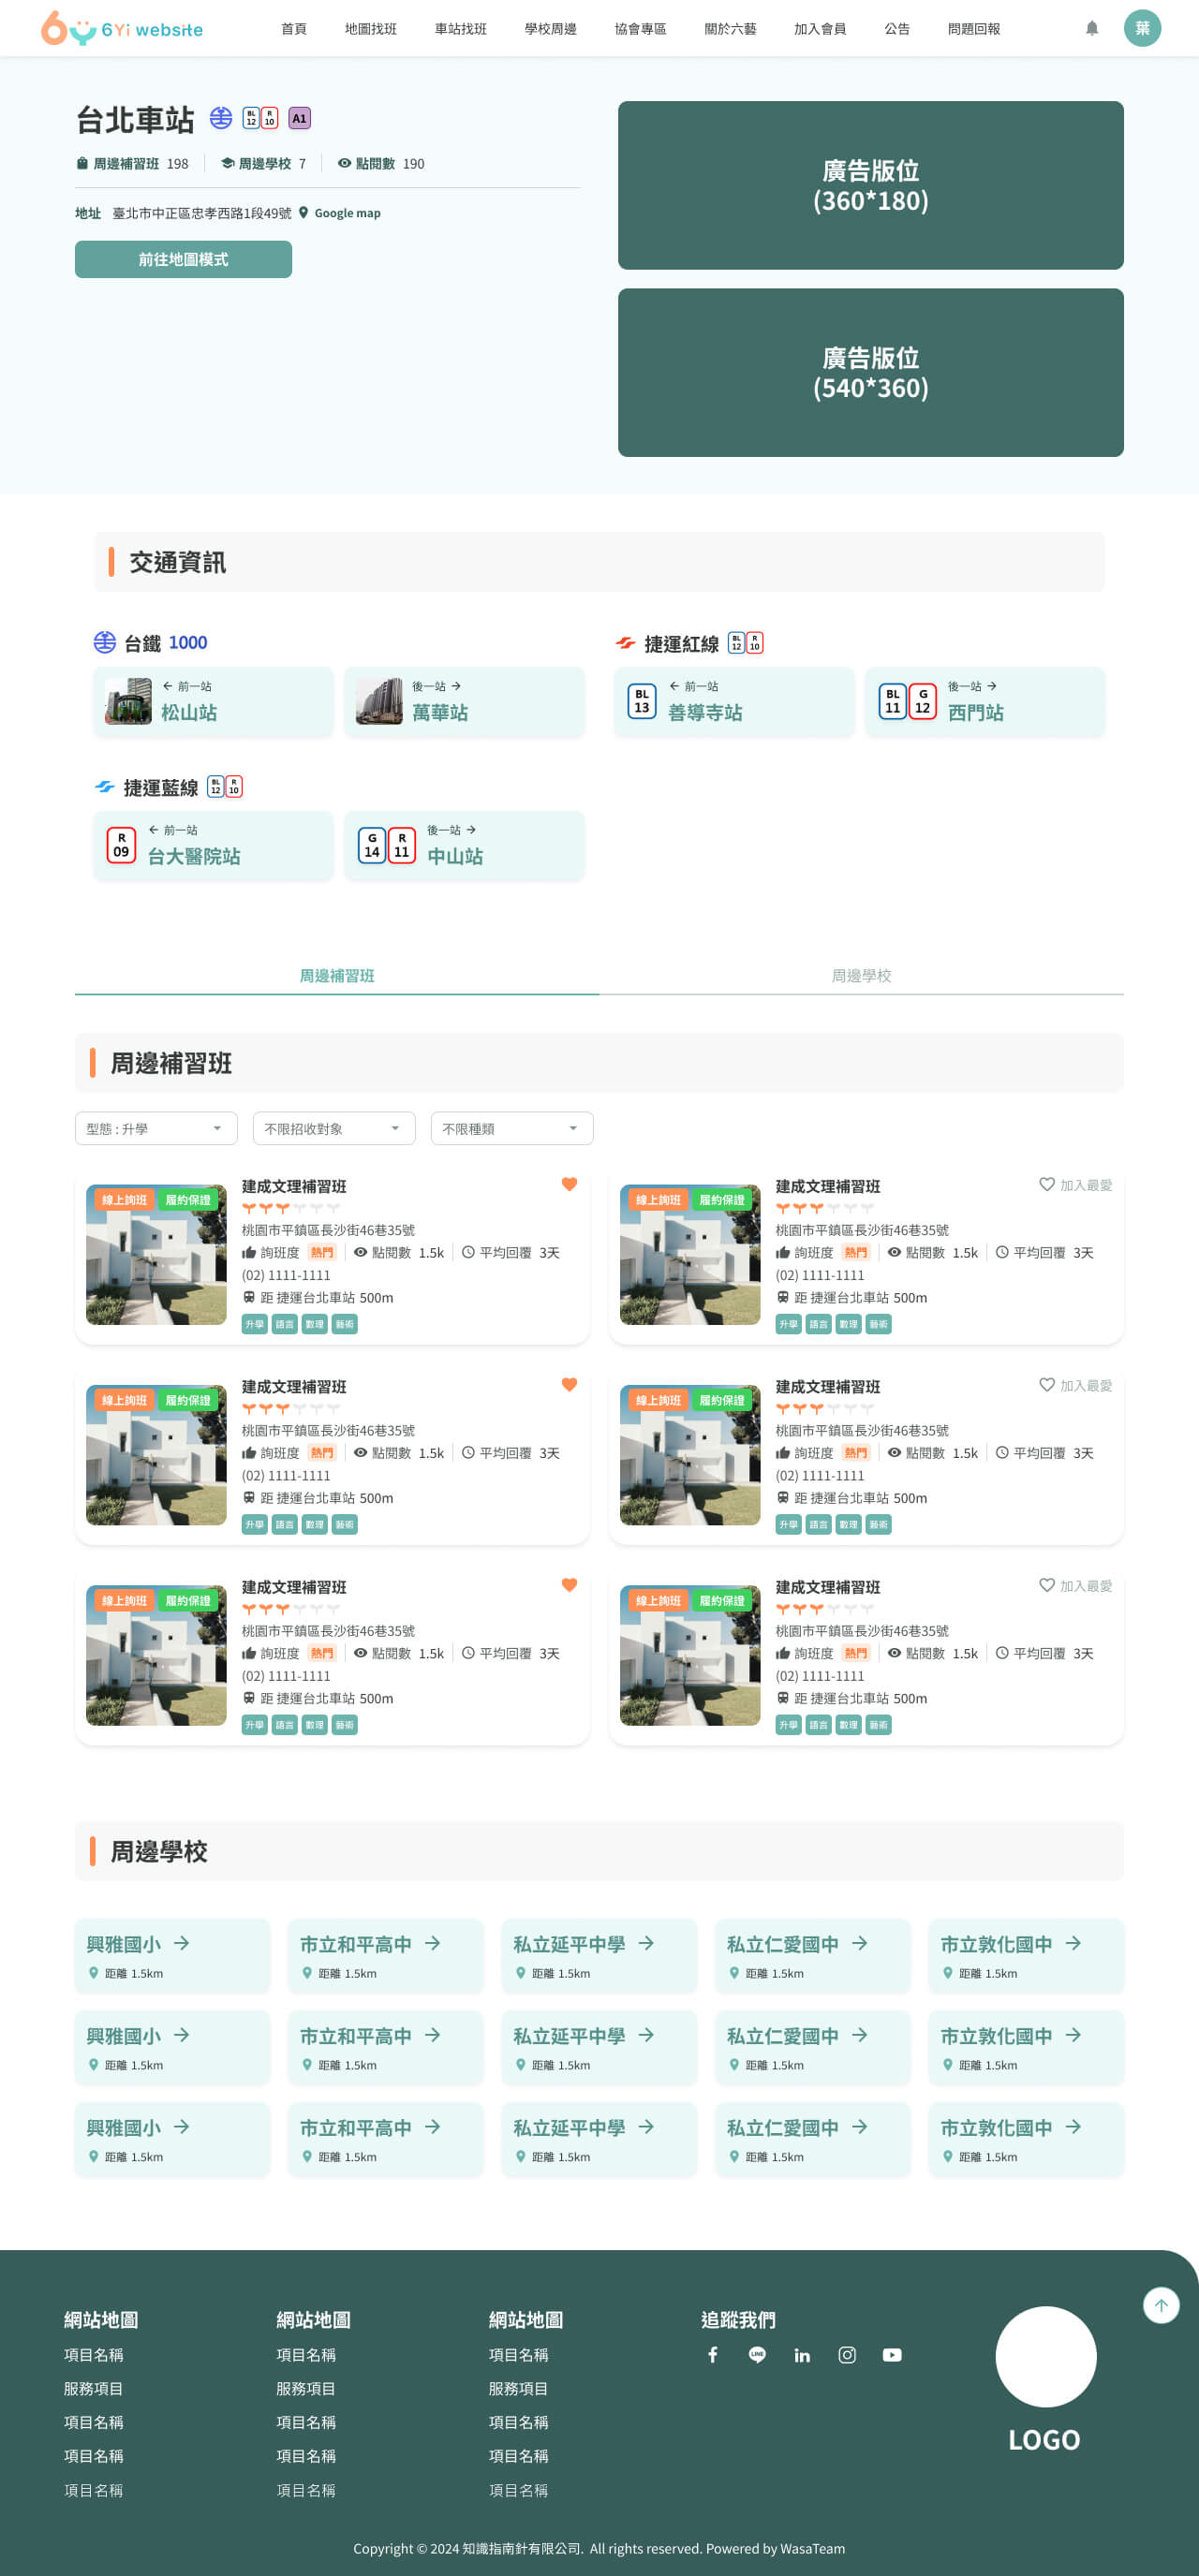1199x2576 pixels.
Task: Click arrow beside 市立敦化國中 in first row
Action: 1073,1943
